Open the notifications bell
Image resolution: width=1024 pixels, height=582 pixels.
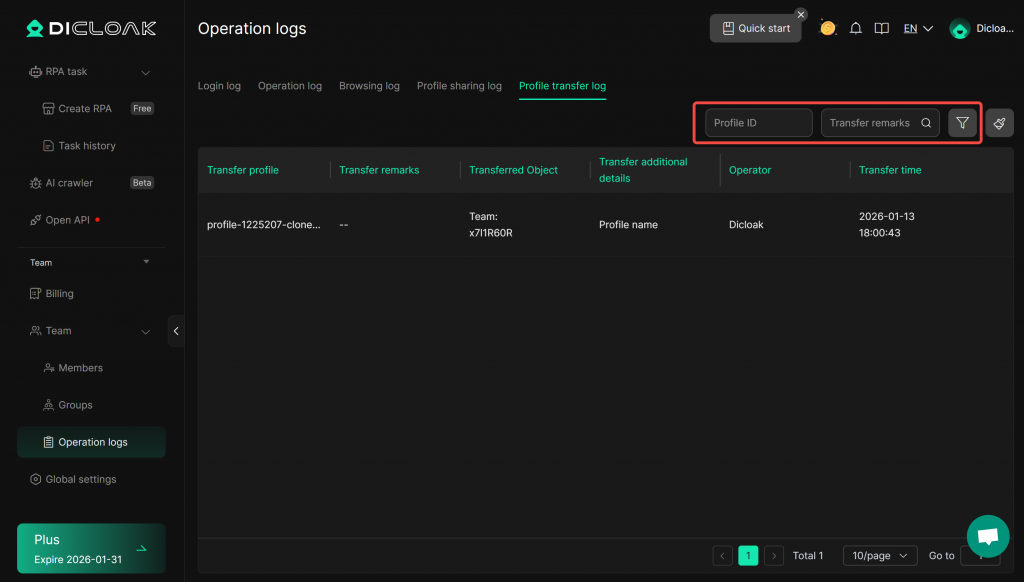click(x=855, y=29)
